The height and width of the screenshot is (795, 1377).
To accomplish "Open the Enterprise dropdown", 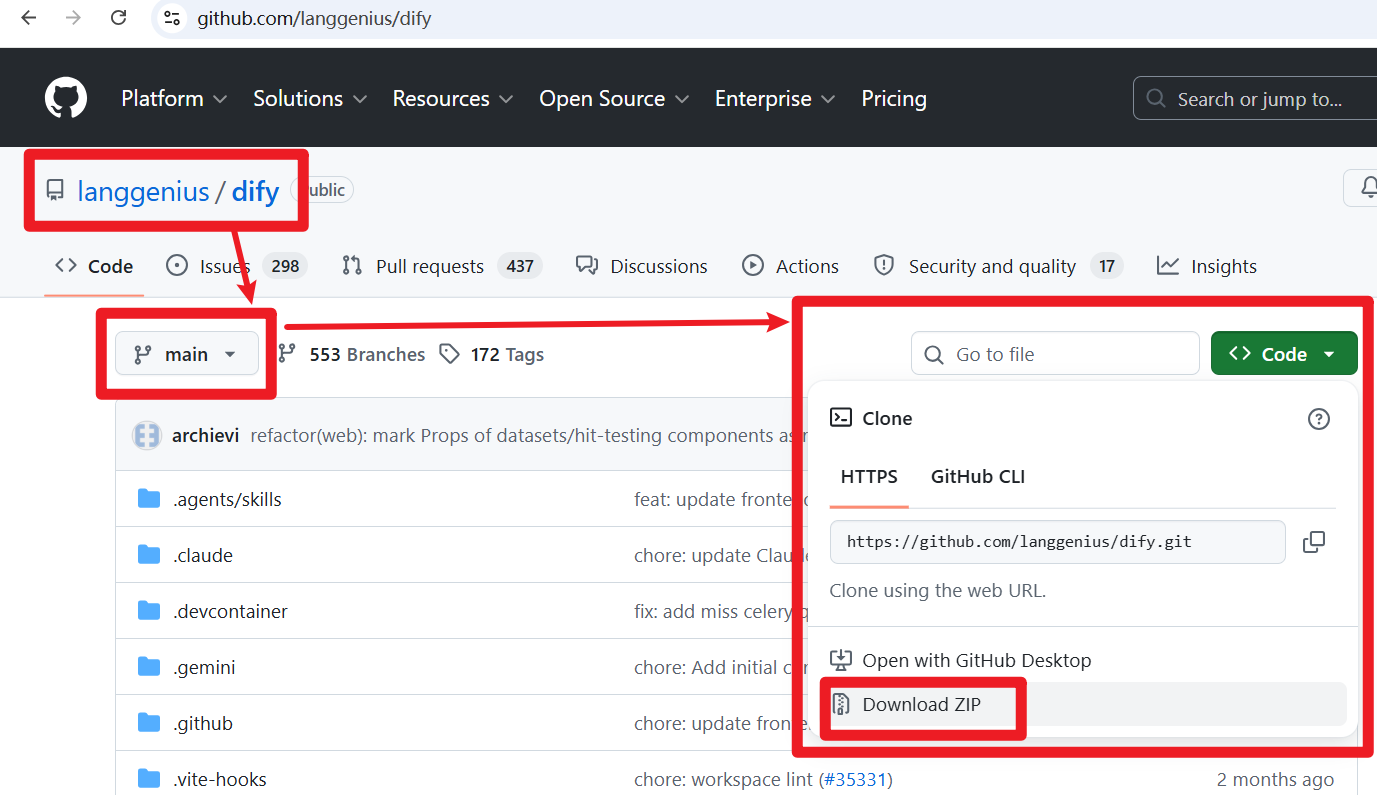I will [x=775, y=99].
